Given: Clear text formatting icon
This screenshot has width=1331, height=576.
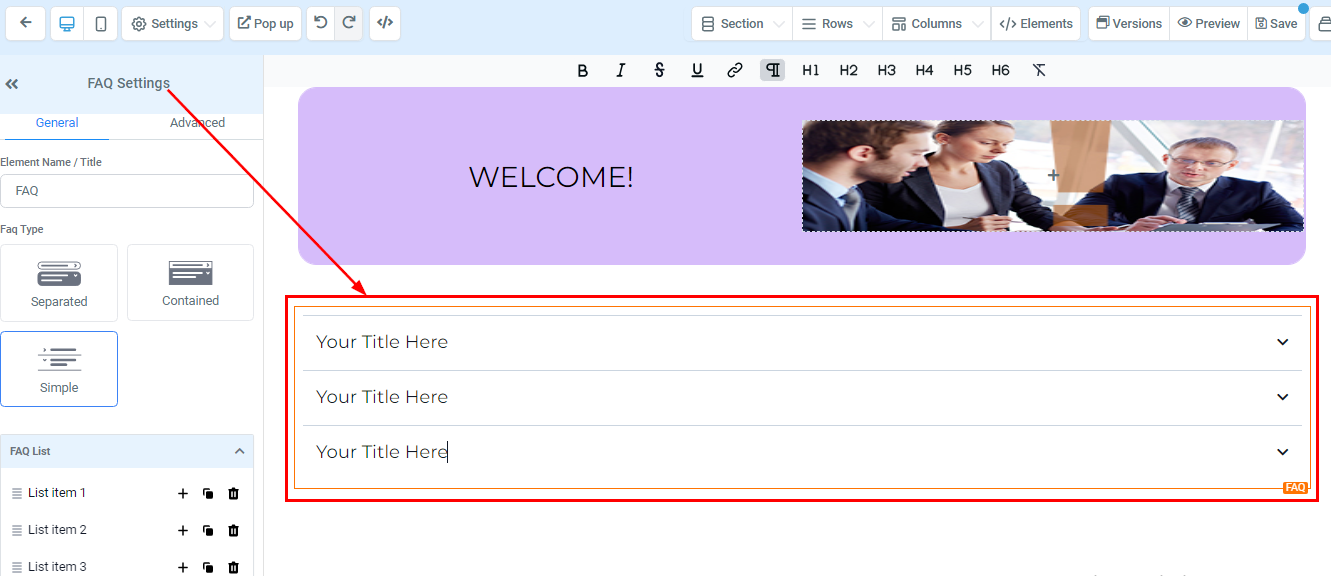Looking at the screenshot, I should click(x=1039, y=70).
